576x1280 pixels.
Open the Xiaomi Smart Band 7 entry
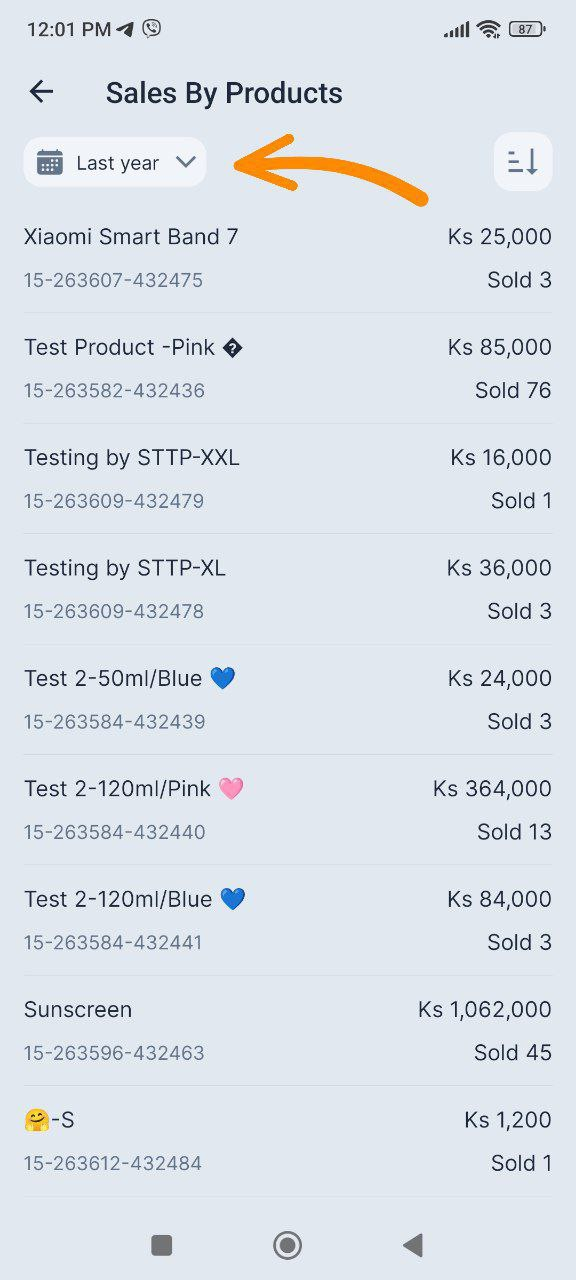pos(288,258)
